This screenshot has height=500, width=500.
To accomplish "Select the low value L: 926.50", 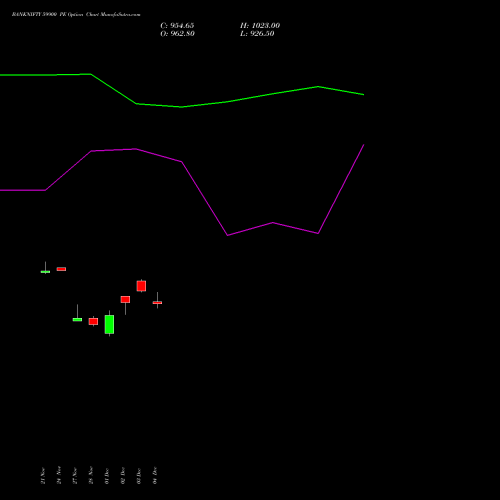I will [257, 34].
